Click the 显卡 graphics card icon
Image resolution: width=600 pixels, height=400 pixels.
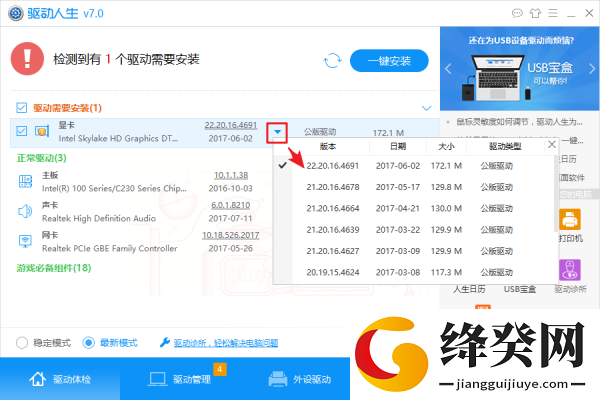point(42,131)
